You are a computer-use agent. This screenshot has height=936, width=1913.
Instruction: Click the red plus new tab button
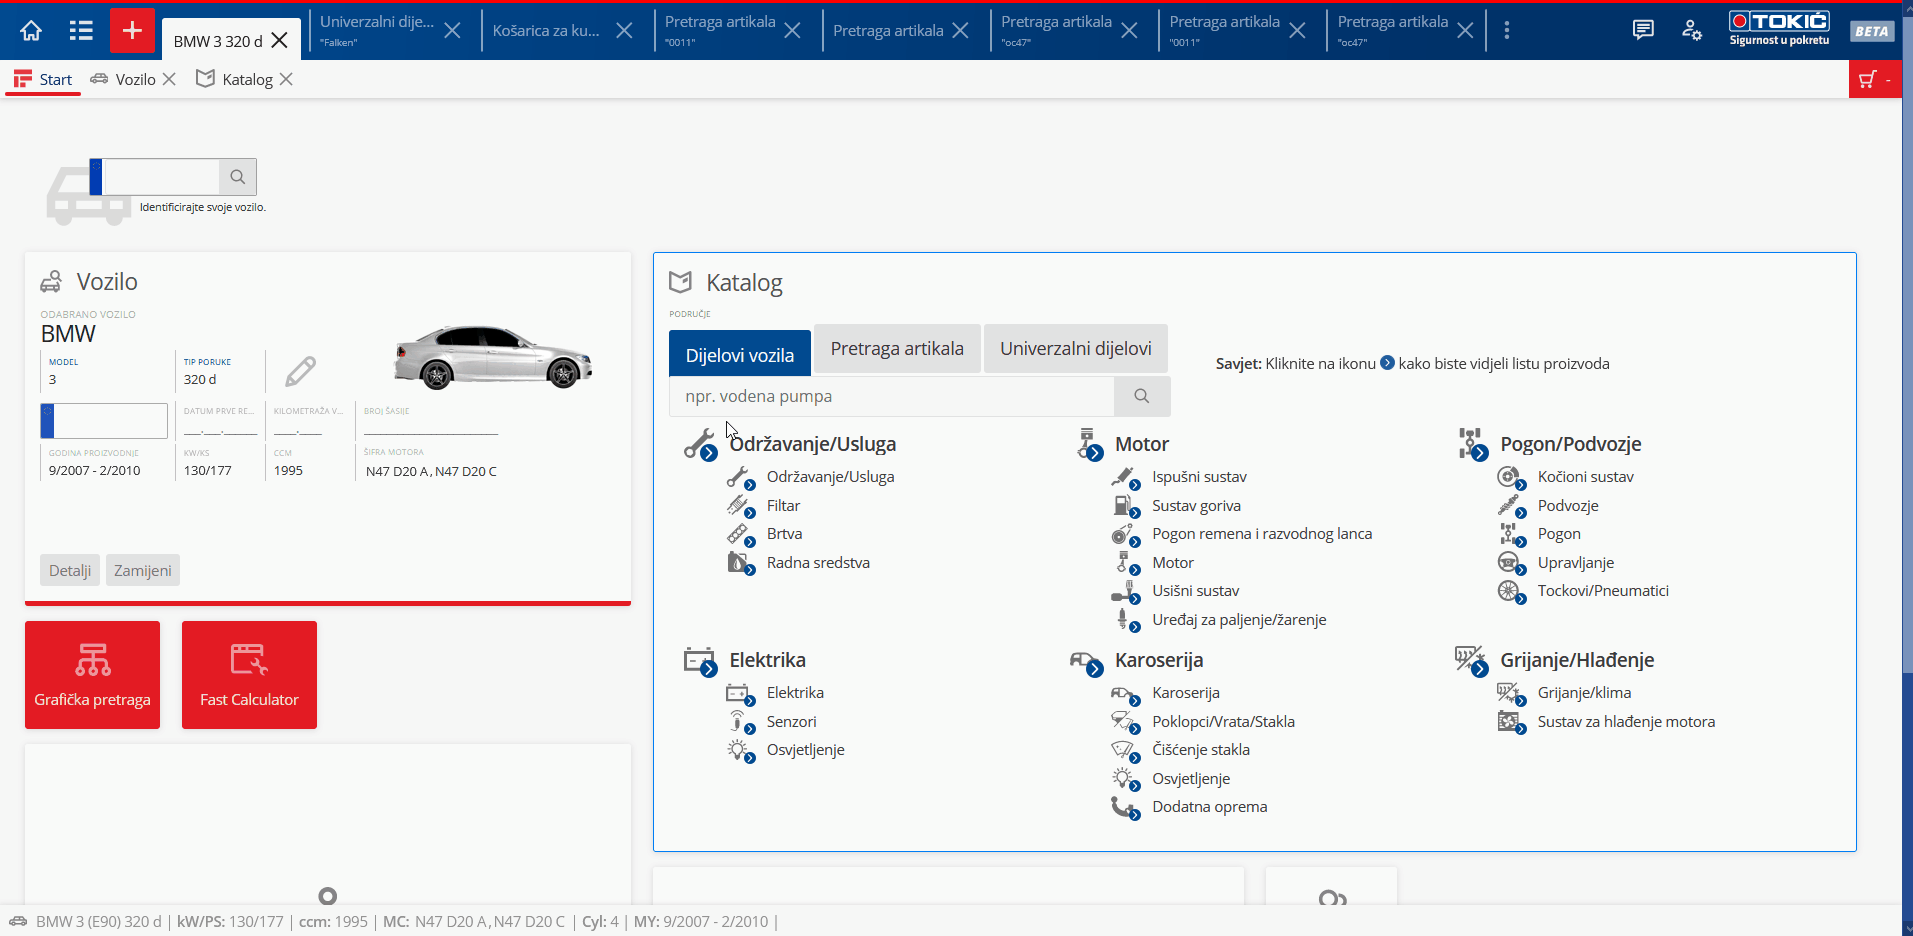pyautogui.click(x=132, y=30)
